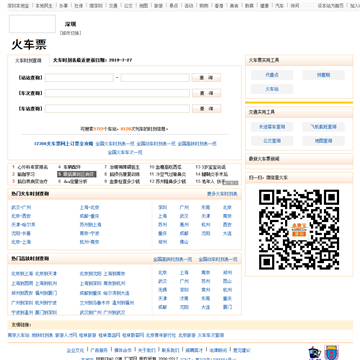
Task: Open the 天津-哈尔滨 train timetable link
Action: pyautogui.click(x=23, y=225)
